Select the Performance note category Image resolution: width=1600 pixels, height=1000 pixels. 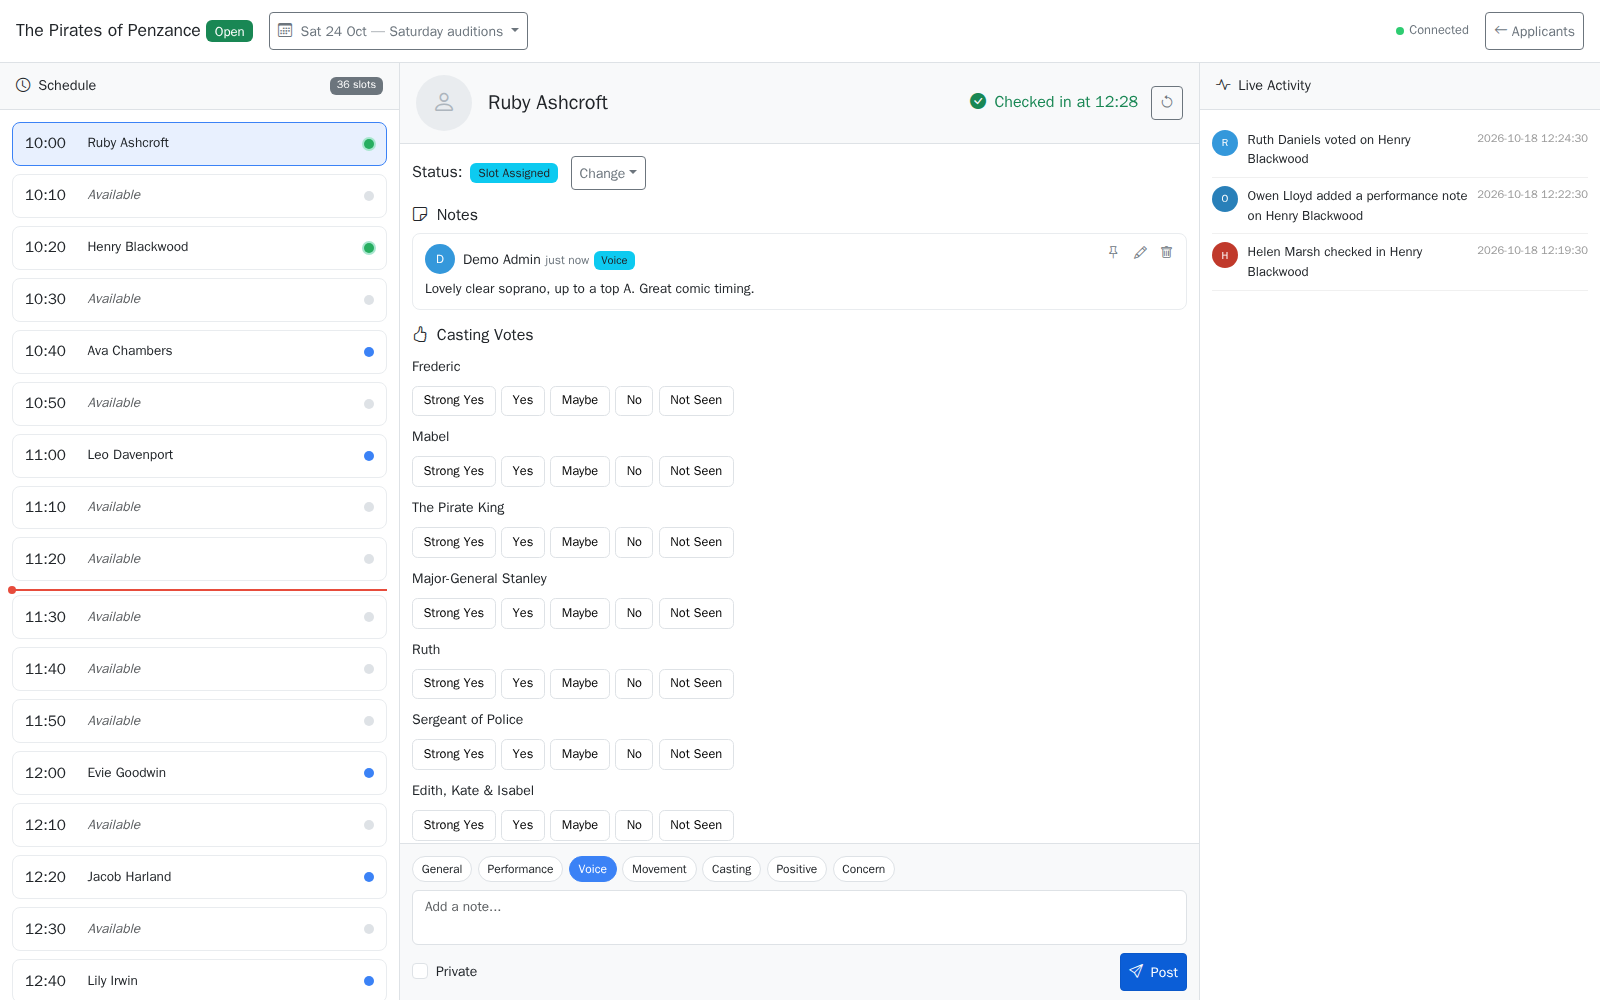pyautogui.click(x=520, y=869)
